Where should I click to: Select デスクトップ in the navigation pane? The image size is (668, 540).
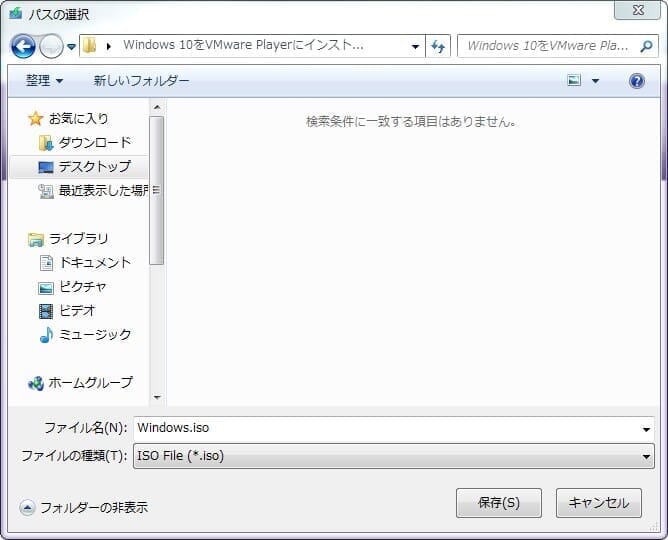click(94, 166)
